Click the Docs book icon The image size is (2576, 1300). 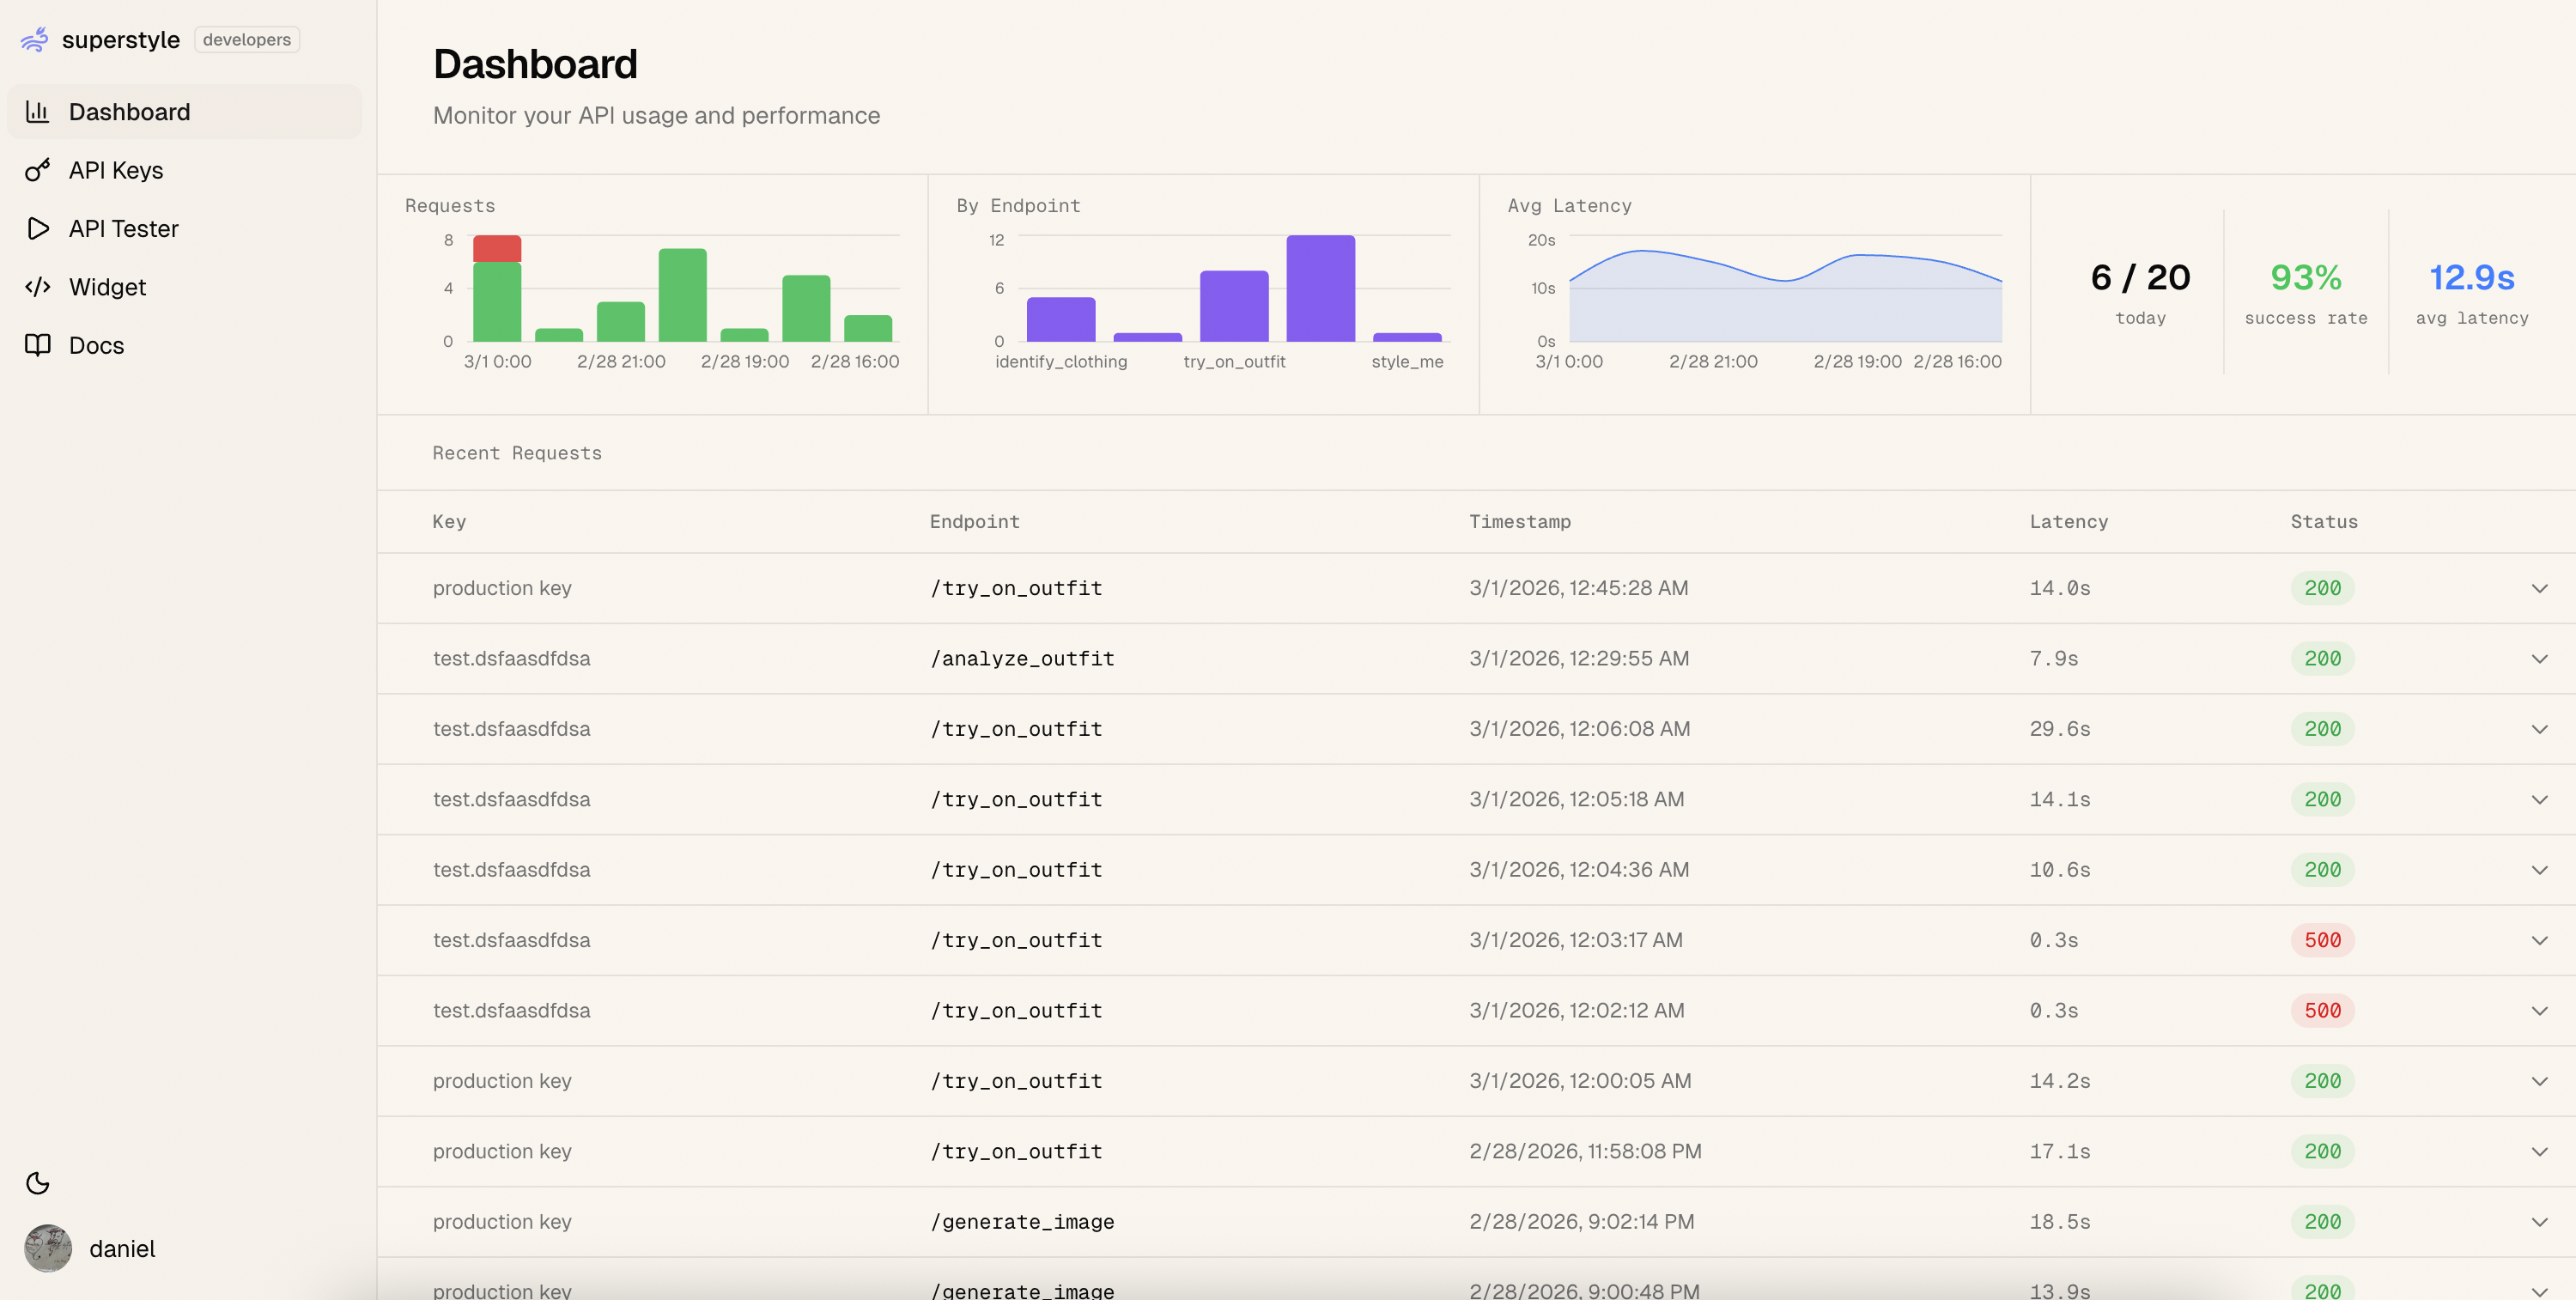[37, 345]
